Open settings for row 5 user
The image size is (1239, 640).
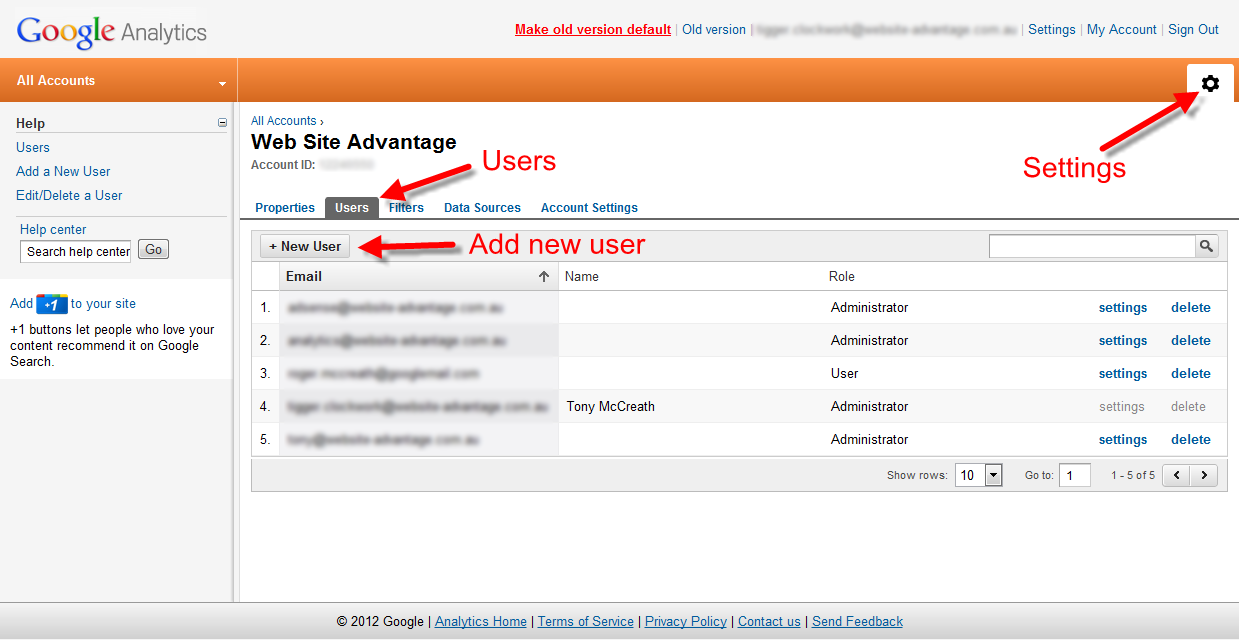tap(1123, 440)
